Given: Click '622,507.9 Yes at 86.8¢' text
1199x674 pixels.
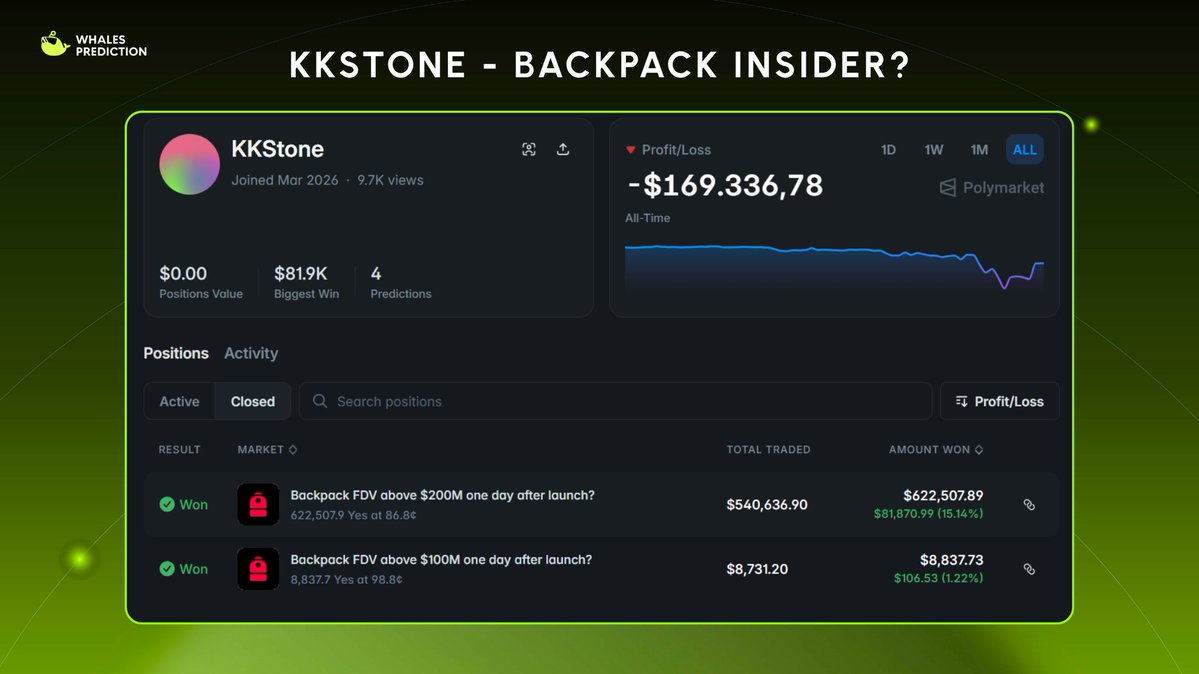Looking at the screenshot, I should pos(353,516).
